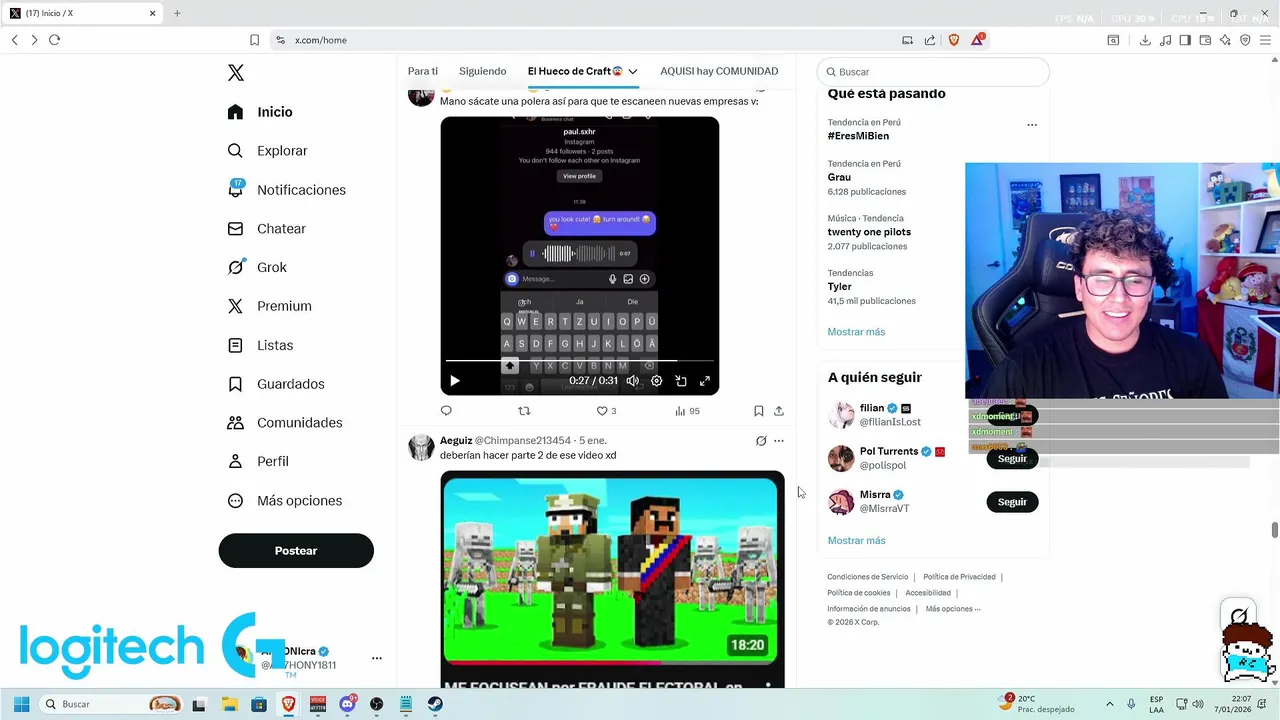Open Política de Privacidad link
The image size is (1280, 720).
[959, 577]
